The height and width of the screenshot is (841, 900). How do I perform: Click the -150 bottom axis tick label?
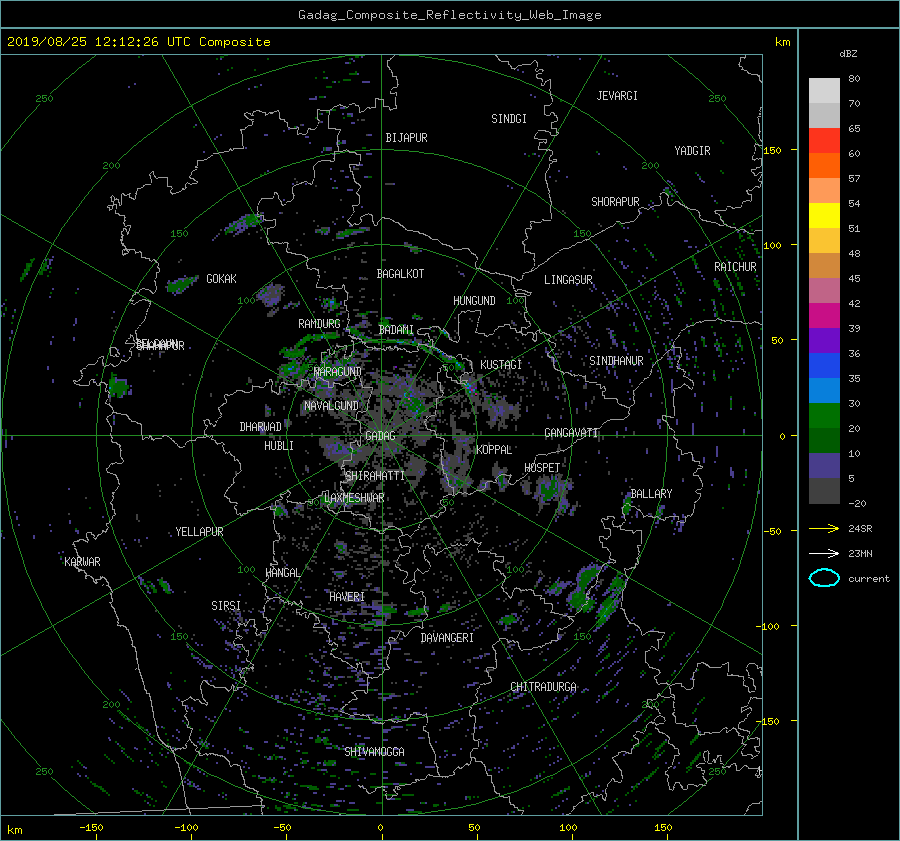(x=91, y=828)
